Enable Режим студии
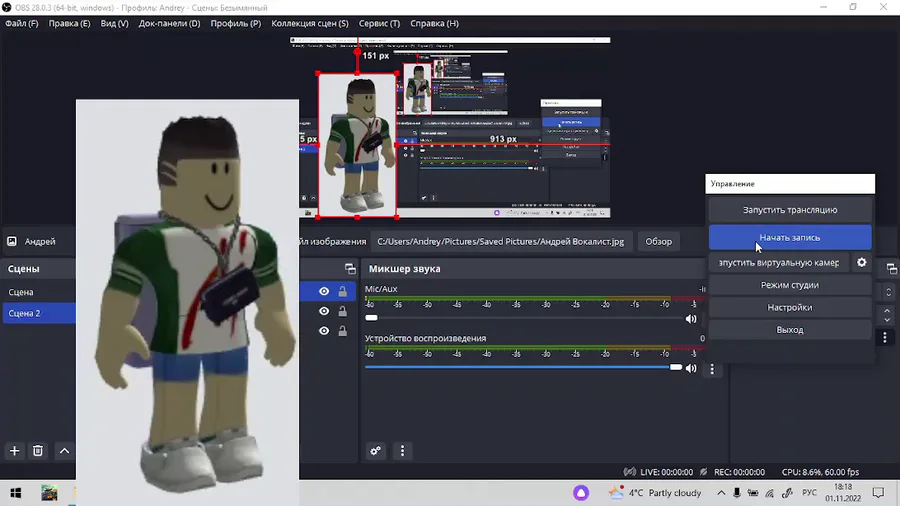The width and height of the screenshot is (900, 506). (x=790, y=285)
